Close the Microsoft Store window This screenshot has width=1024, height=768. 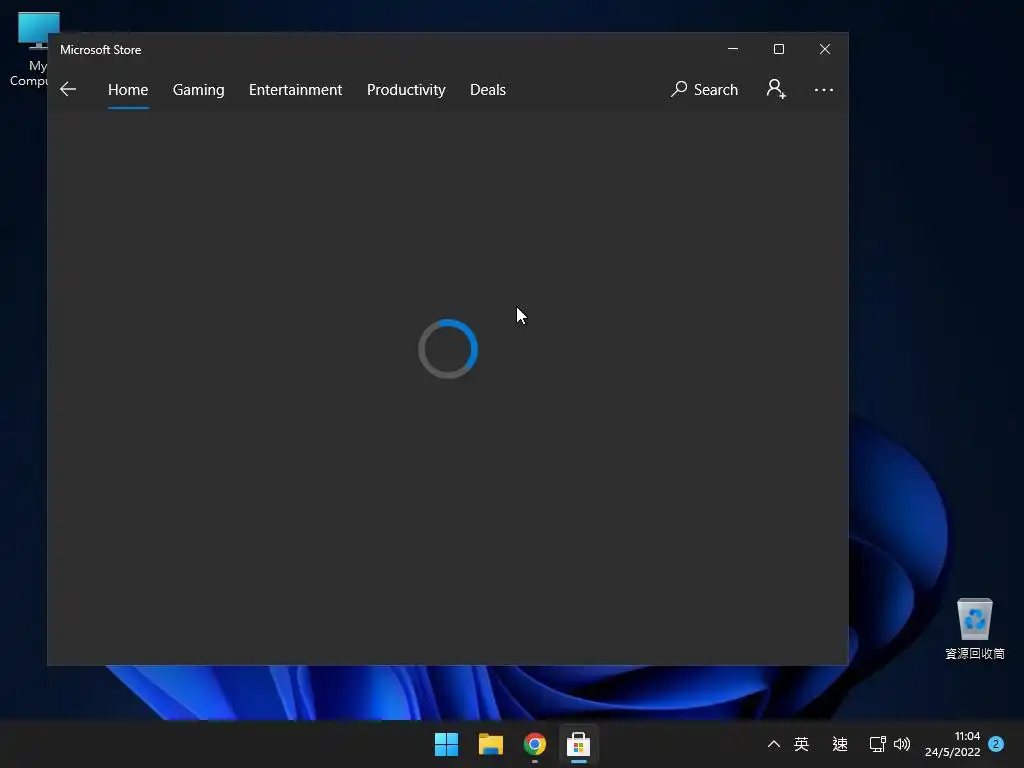[825, 49]
